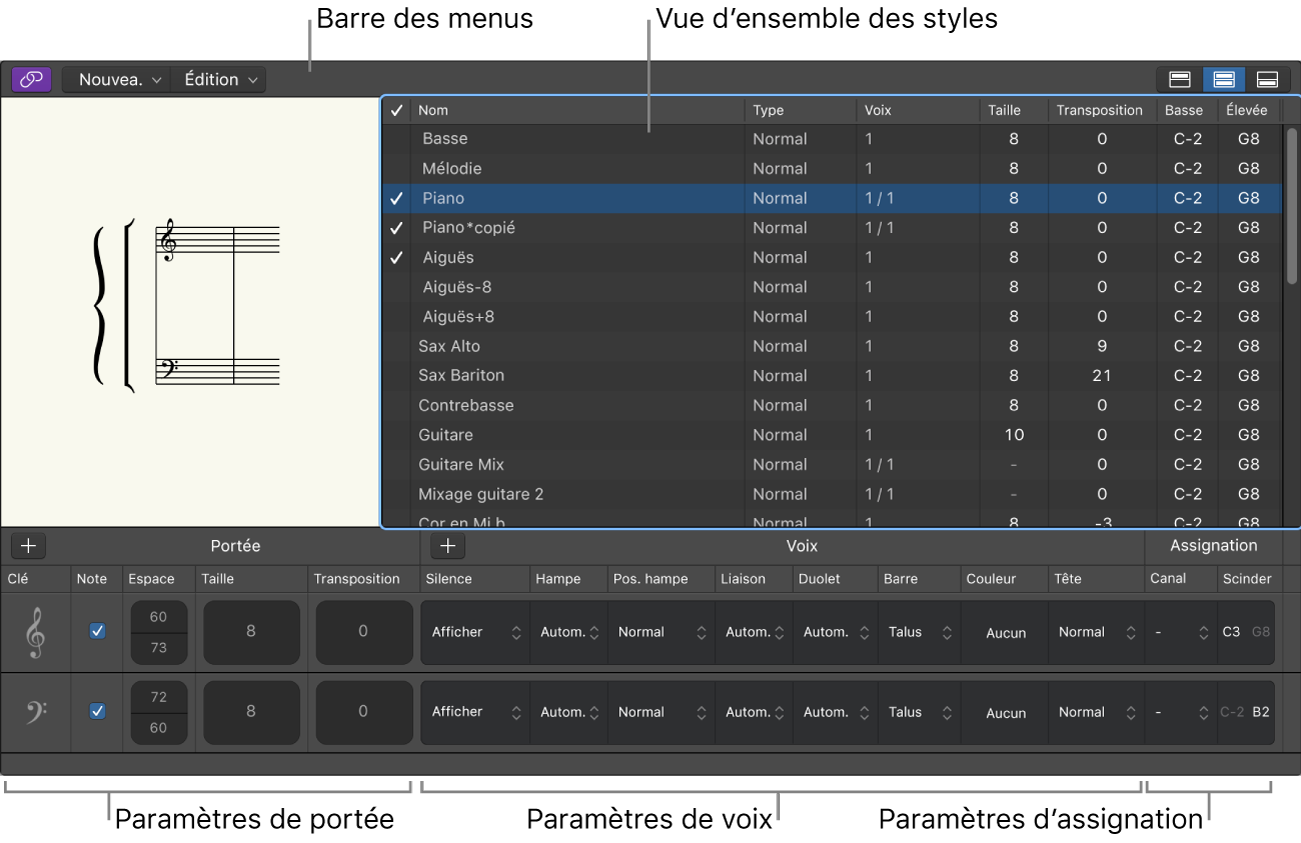This screenshot has height=843, width=1301.
Task: Open the Tête Normal dropdown in first voice
Action: point(1095,633)
